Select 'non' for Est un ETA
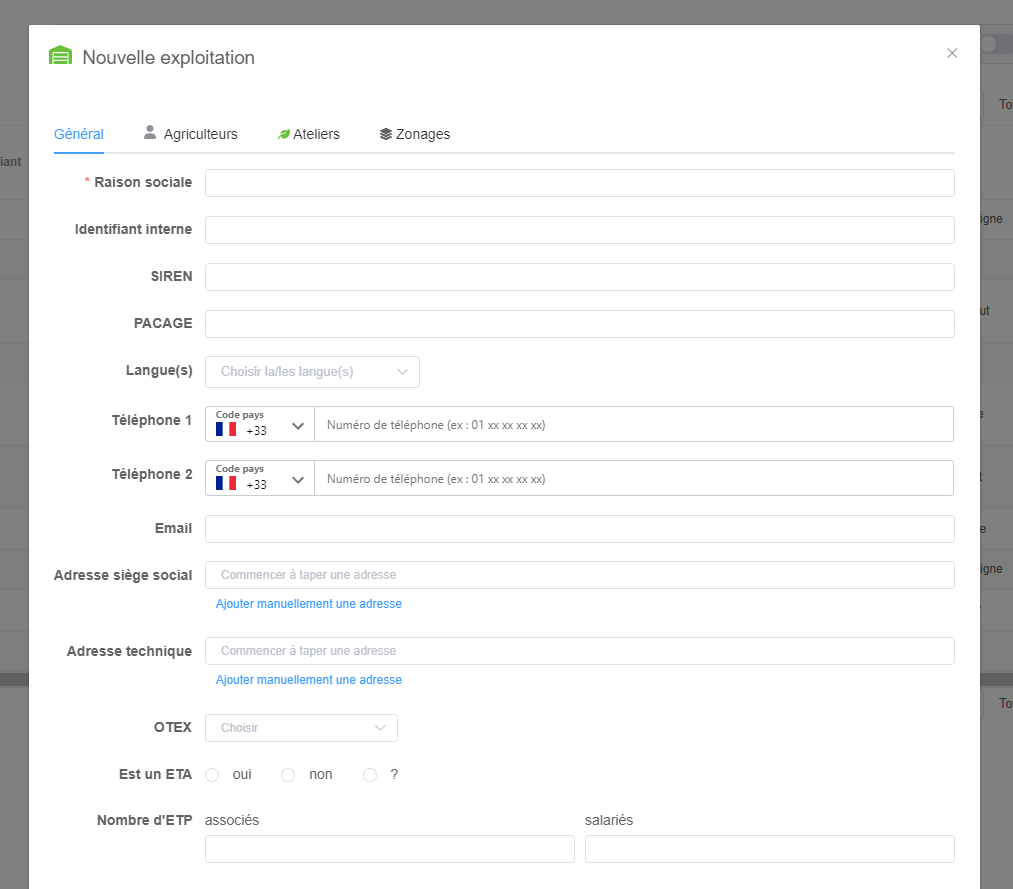Screen dimensions: 1013x889 [x=288, y=775]
